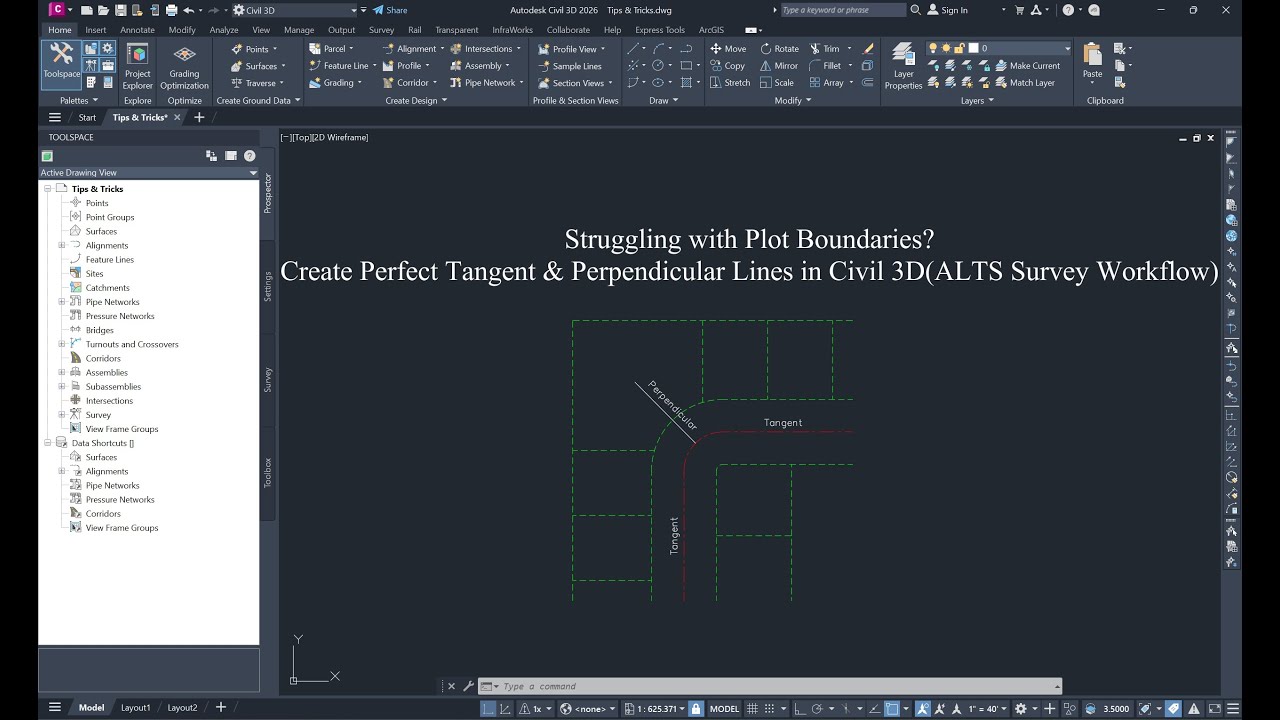Toggle object snap in status bar
Viewport: 1280px width, 720px height.
pyautogui.click(x=892, y=708)
